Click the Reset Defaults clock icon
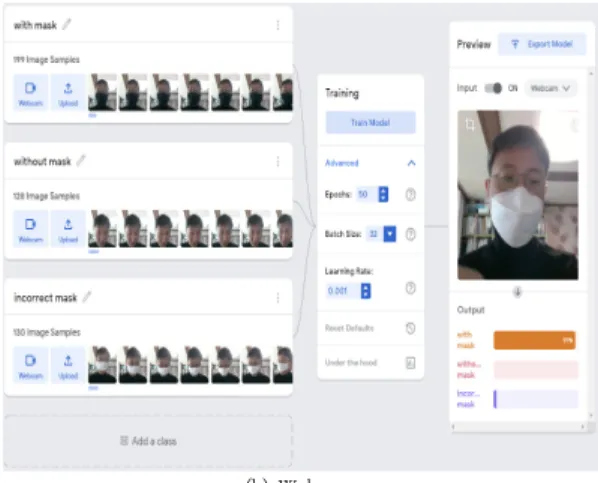598x483 pixels. 410,328
